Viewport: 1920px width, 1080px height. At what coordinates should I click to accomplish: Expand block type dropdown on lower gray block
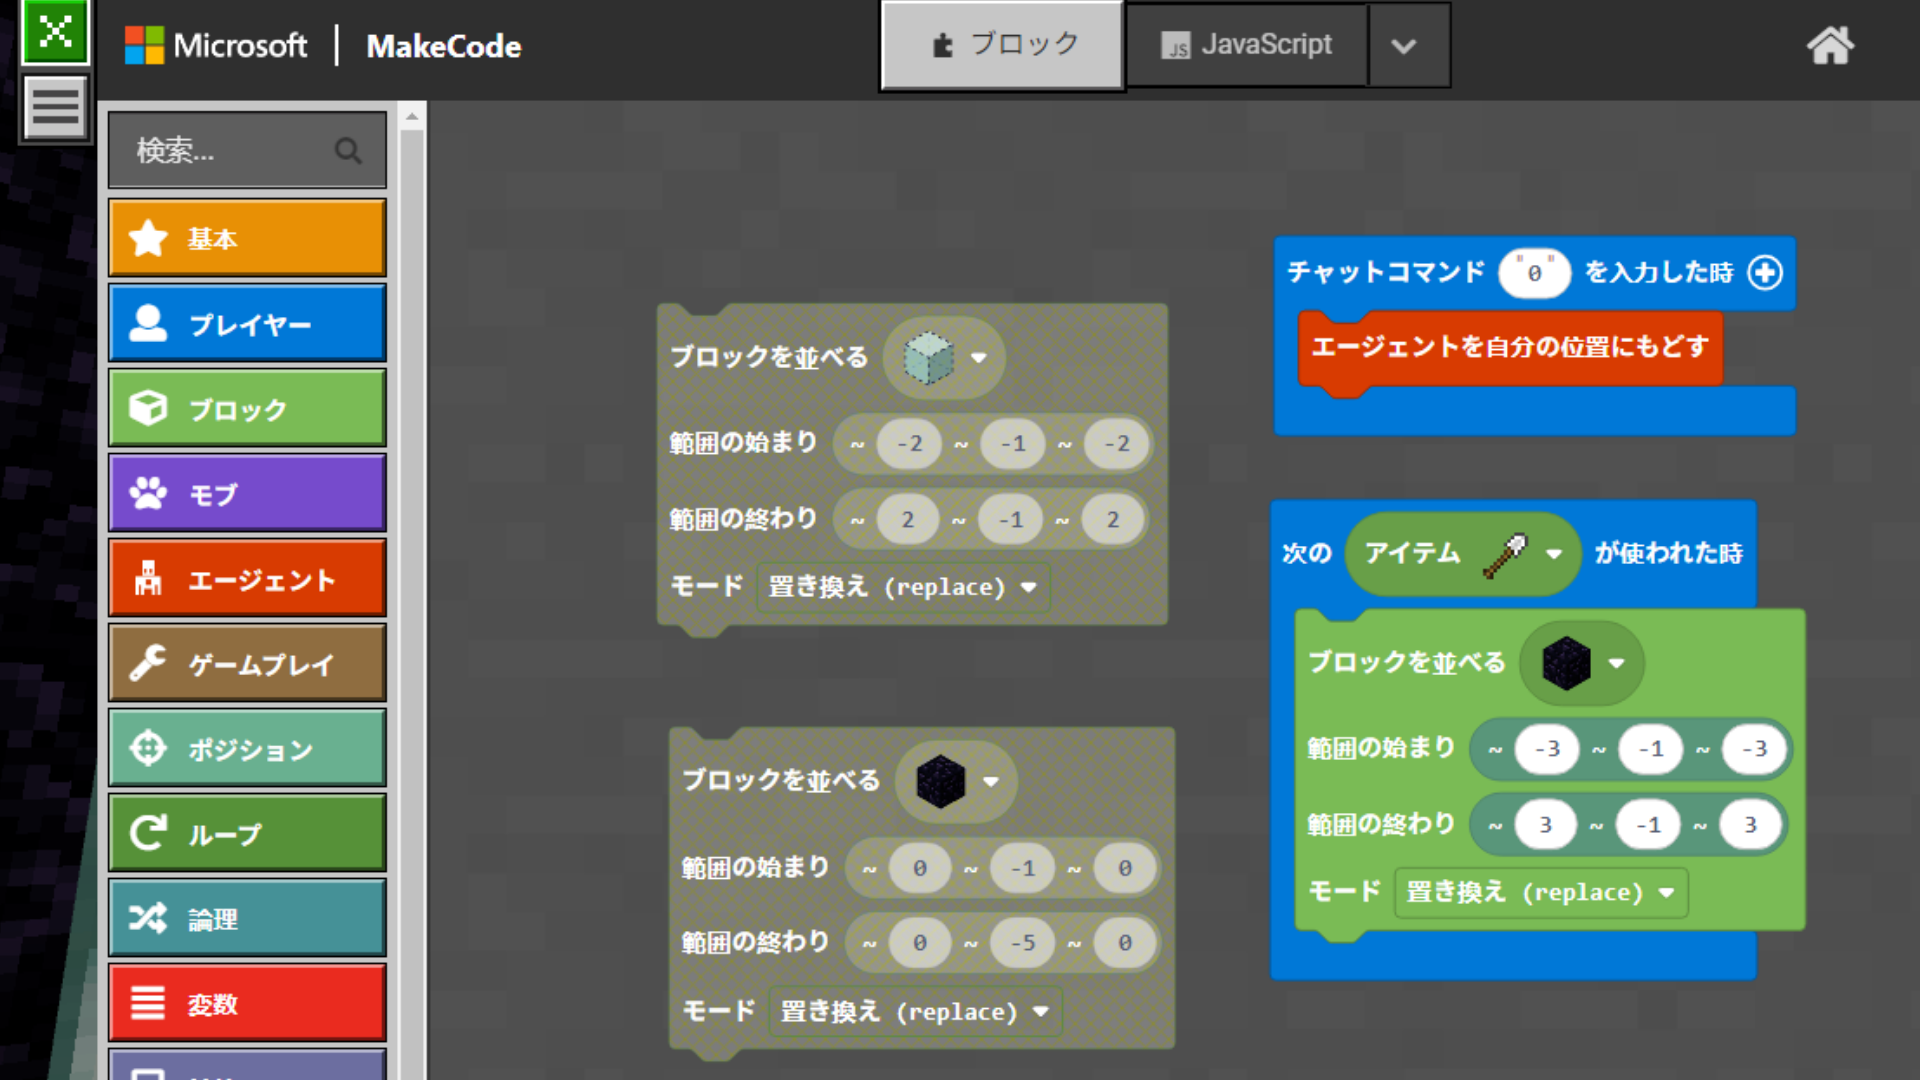point(991,781)
